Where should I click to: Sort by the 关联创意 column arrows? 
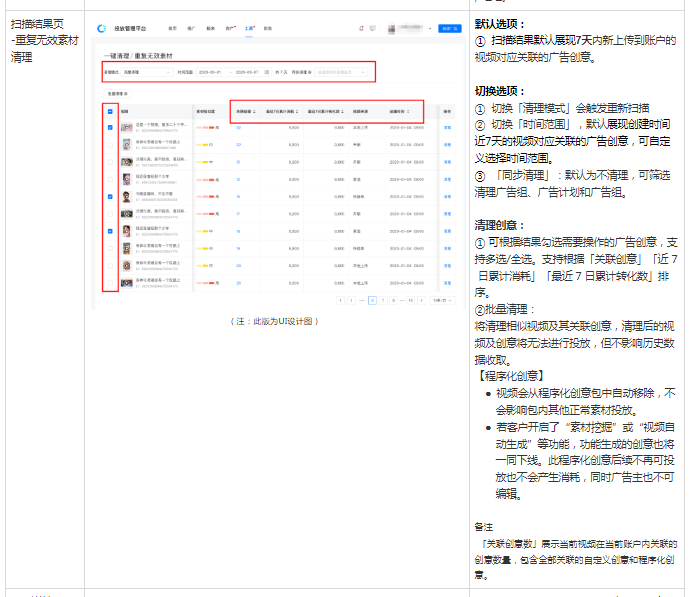pos(254,111)
